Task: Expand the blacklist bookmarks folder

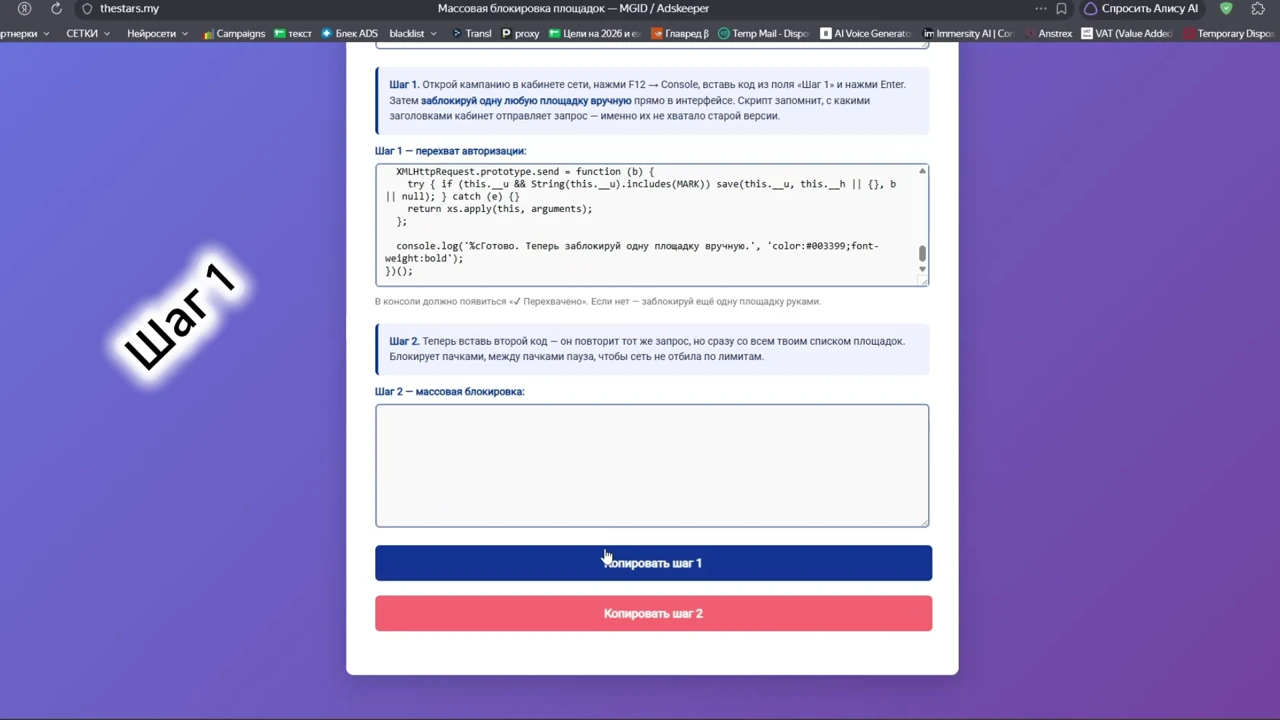Action: coord(413,34)
